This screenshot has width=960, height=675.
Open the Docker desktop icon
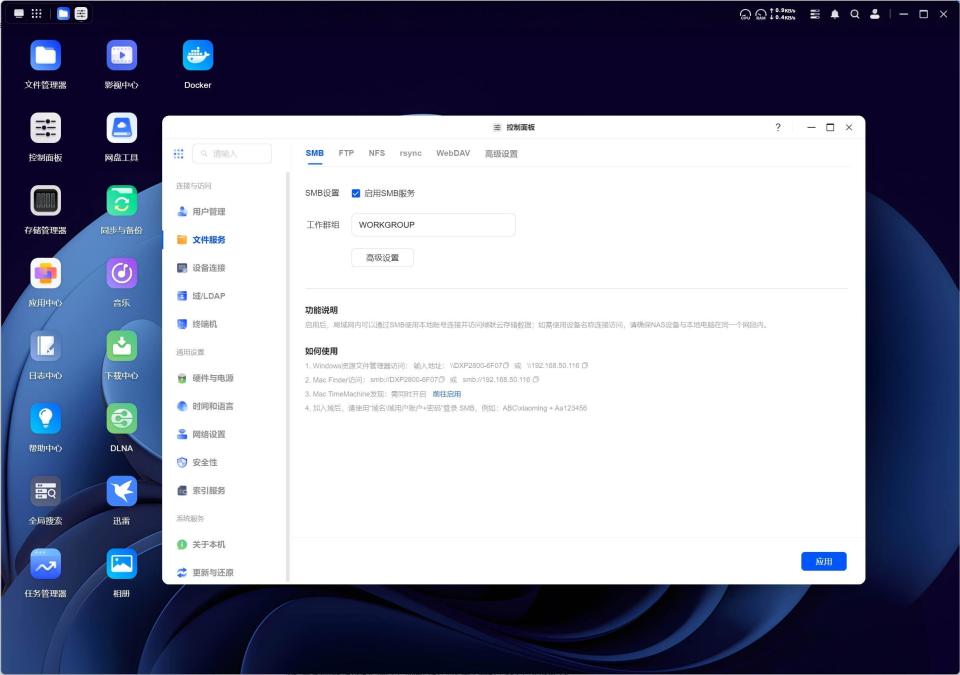pos(198,56)
